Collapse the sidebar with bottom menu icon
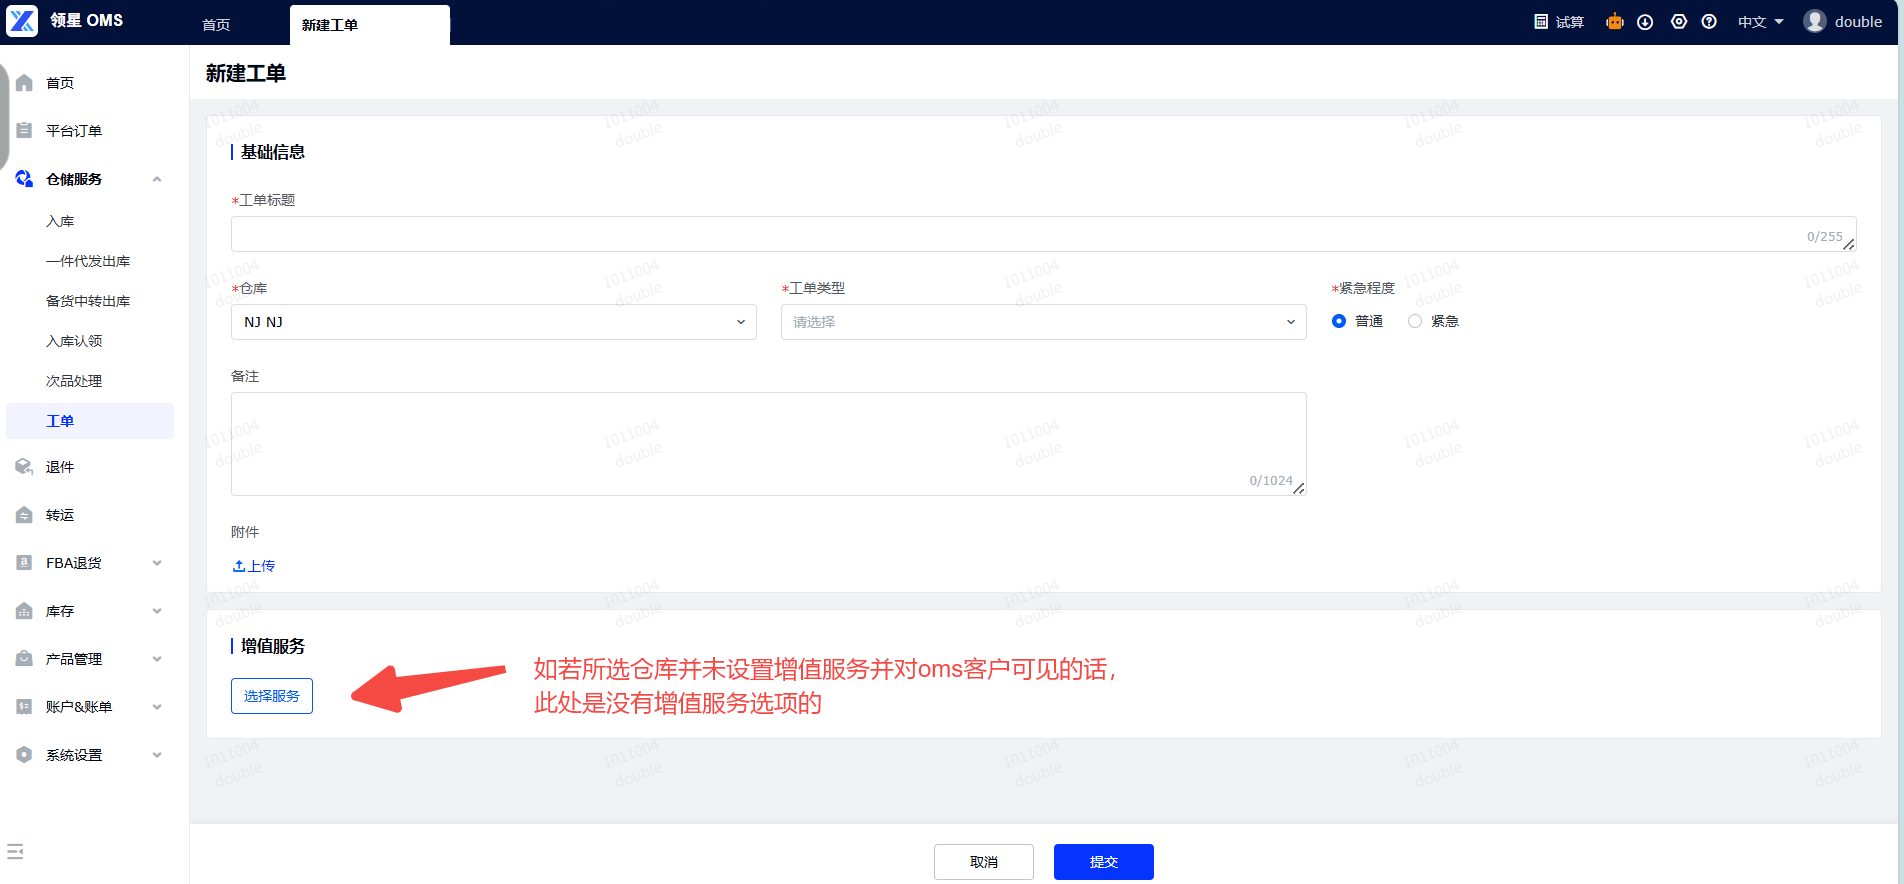 click(15, 852)
